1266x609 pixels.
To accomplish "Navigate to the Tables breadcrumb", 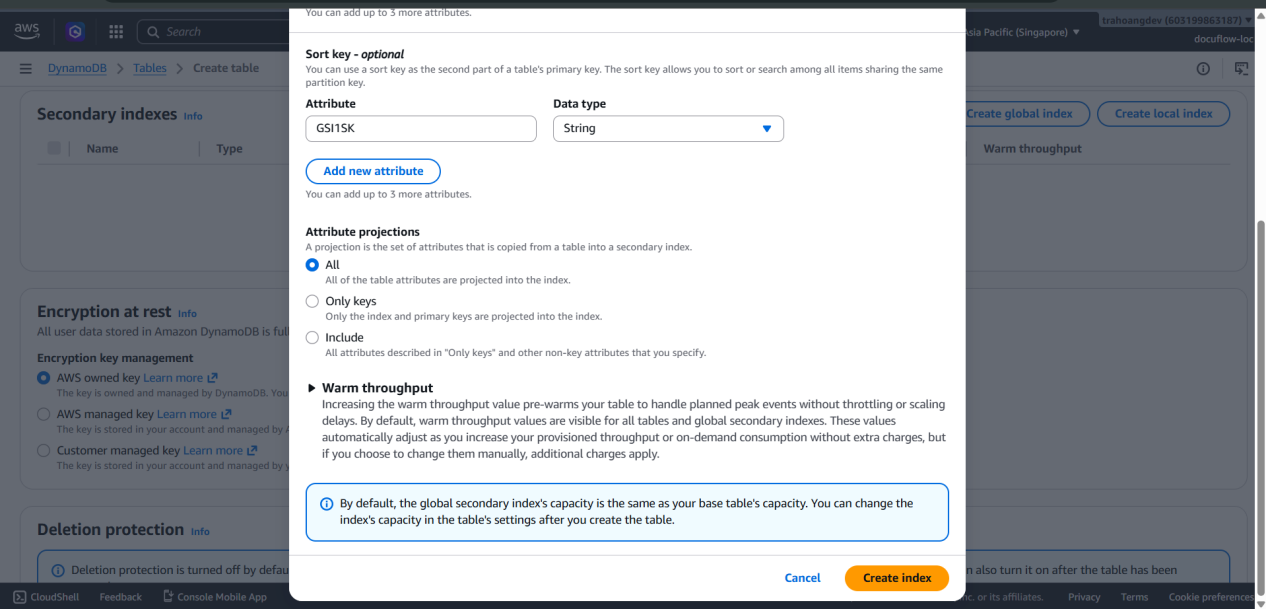I will pyautogui.click(x=150, y=68).
